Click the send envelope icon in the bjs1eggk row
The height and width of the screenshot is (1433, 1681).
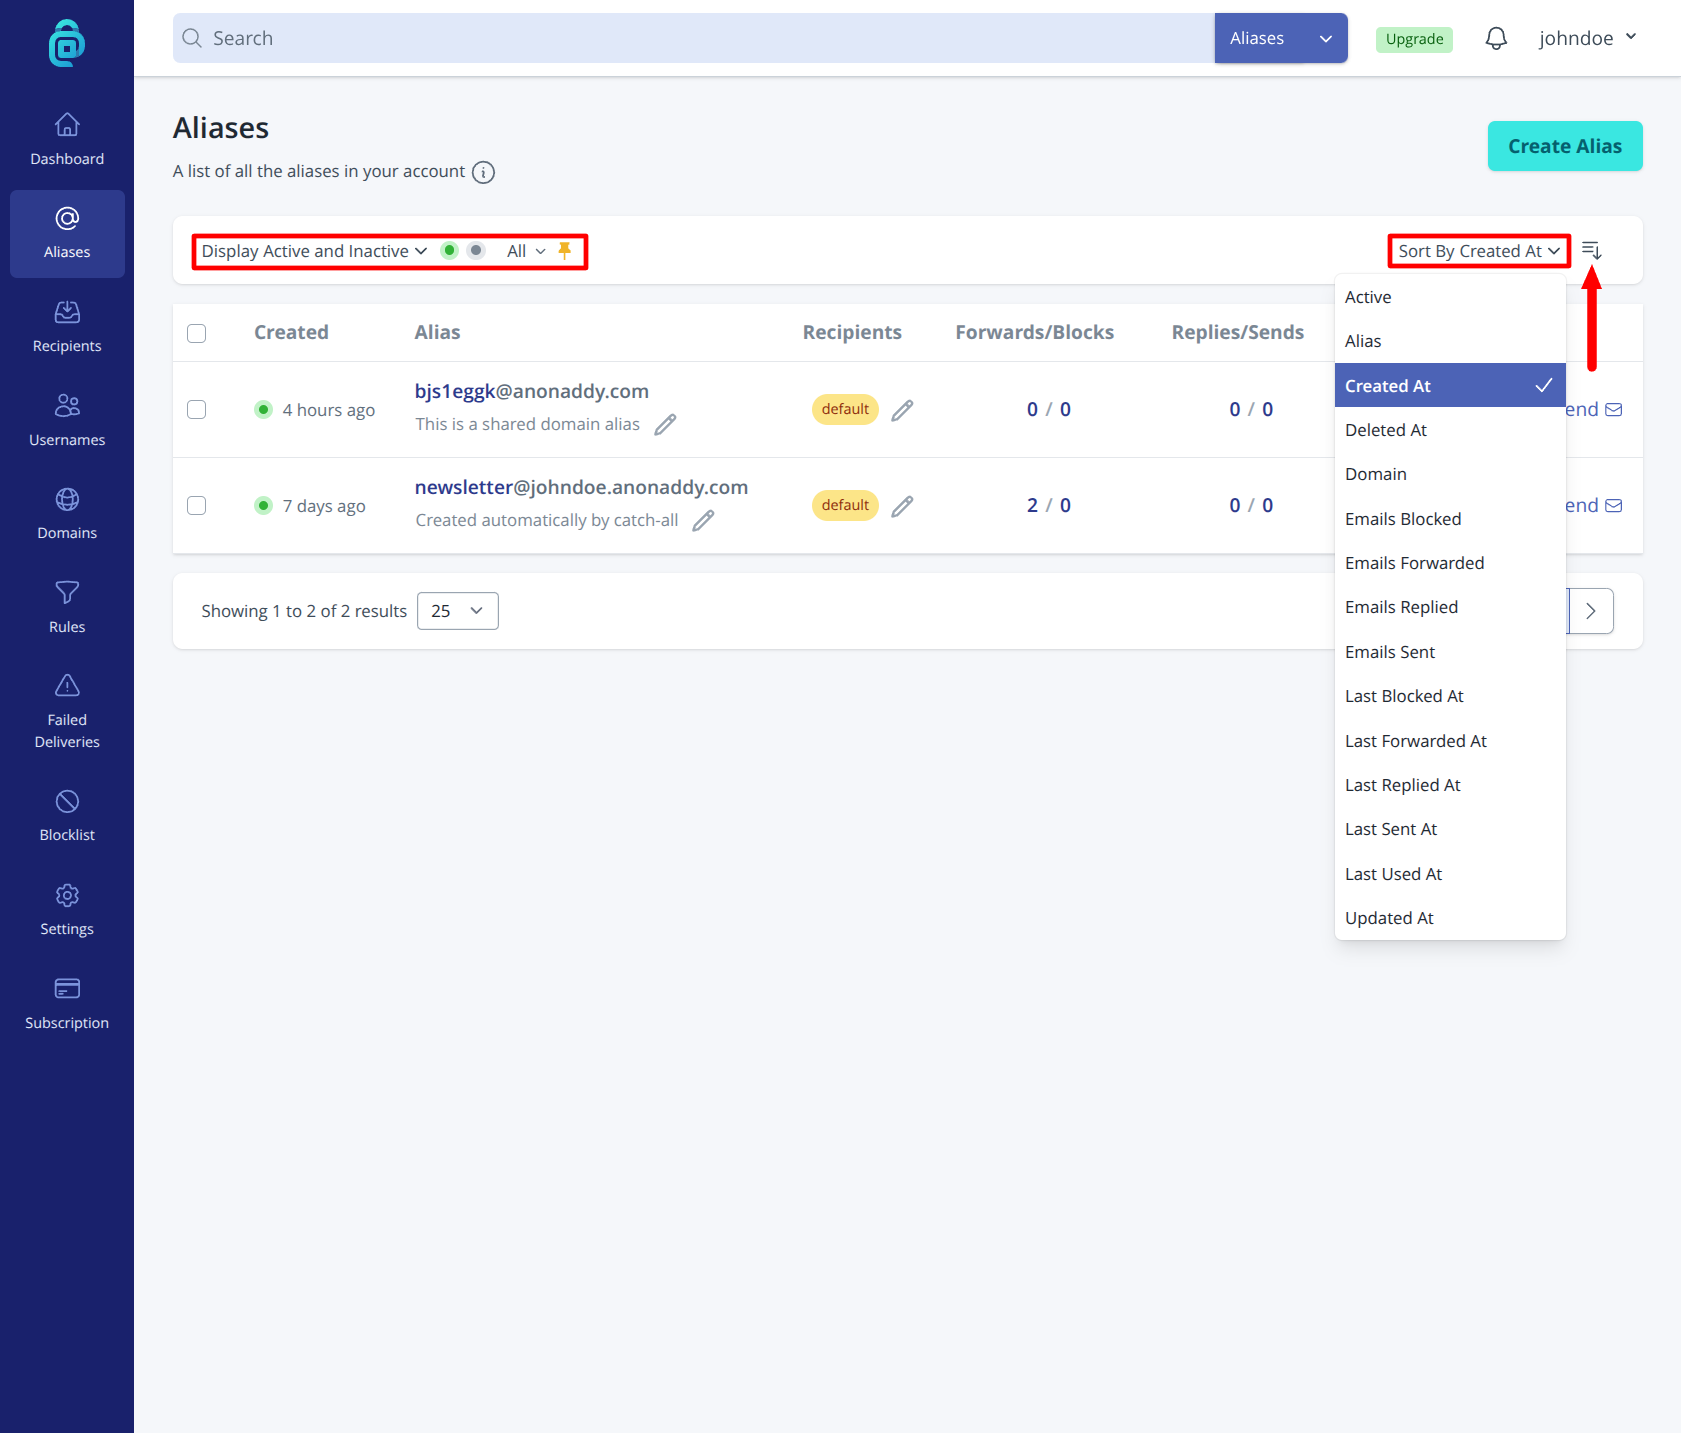(1614, 410)
